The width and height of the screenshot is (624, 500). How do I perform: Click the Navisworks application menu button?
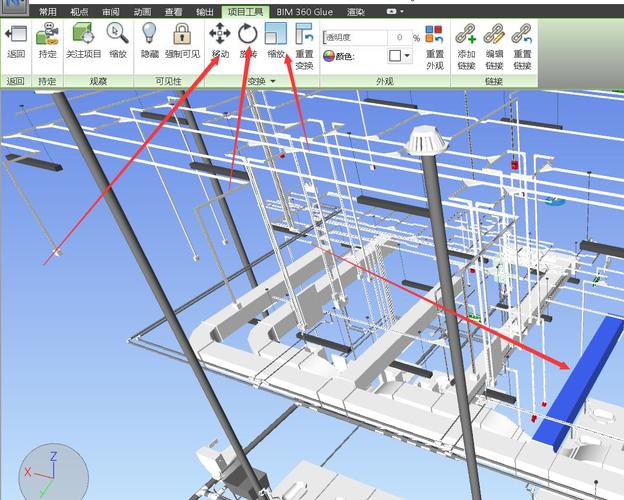tap(14, 7)
